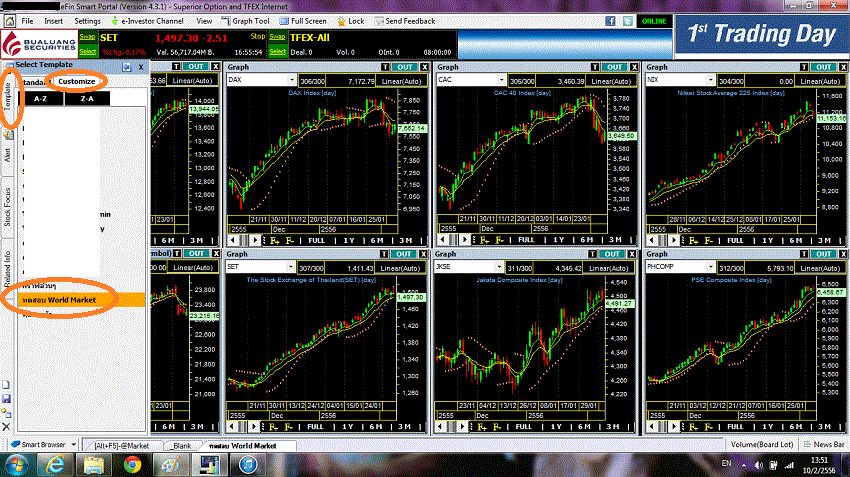Switch to the Customize tab
Viewport: 850px width, 477px height.
point(76,81)
